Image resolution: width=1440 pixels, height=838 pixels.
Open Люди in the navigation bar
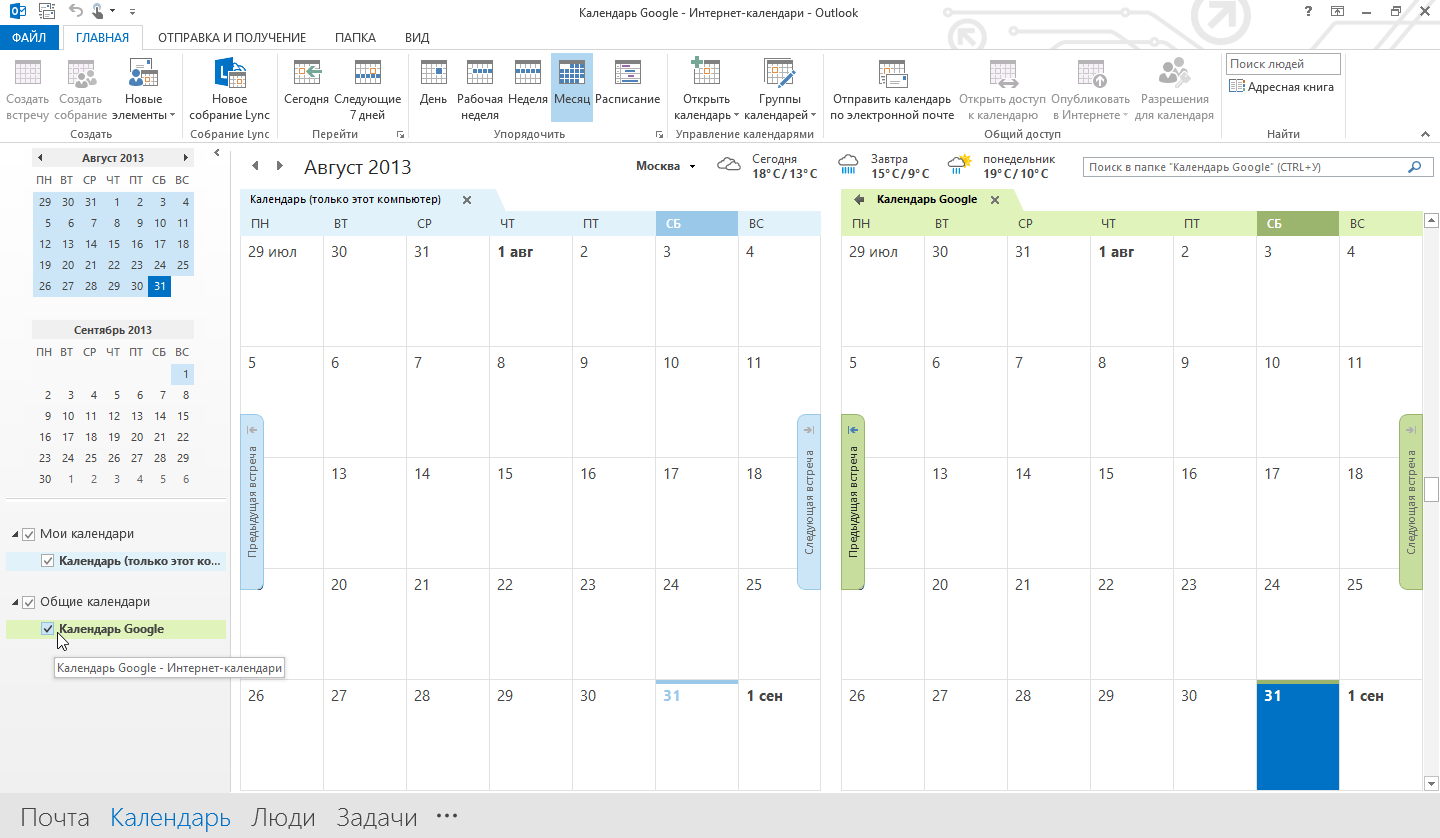pyautogui.click(x=283, y=817)
